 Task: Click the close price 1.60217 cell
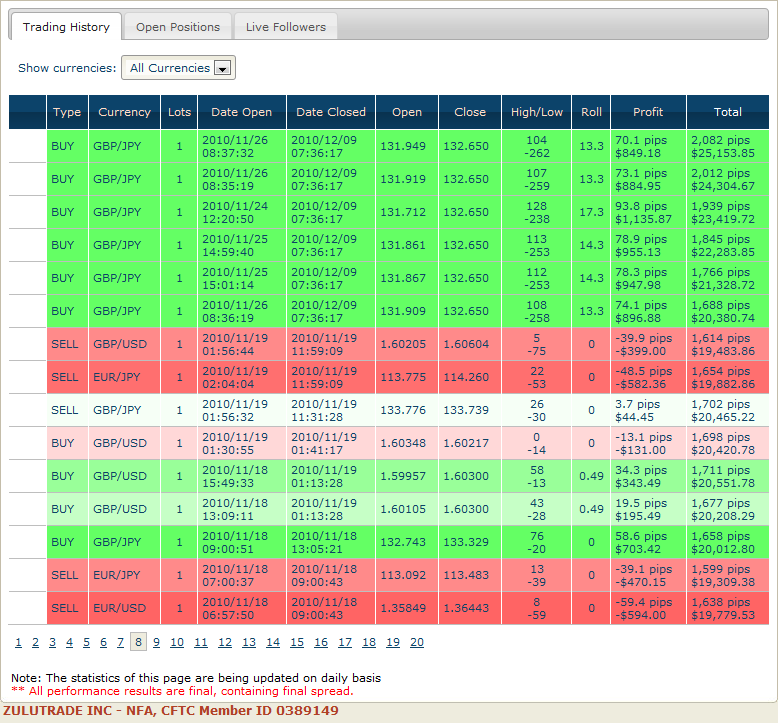click(x=470, y=443)
